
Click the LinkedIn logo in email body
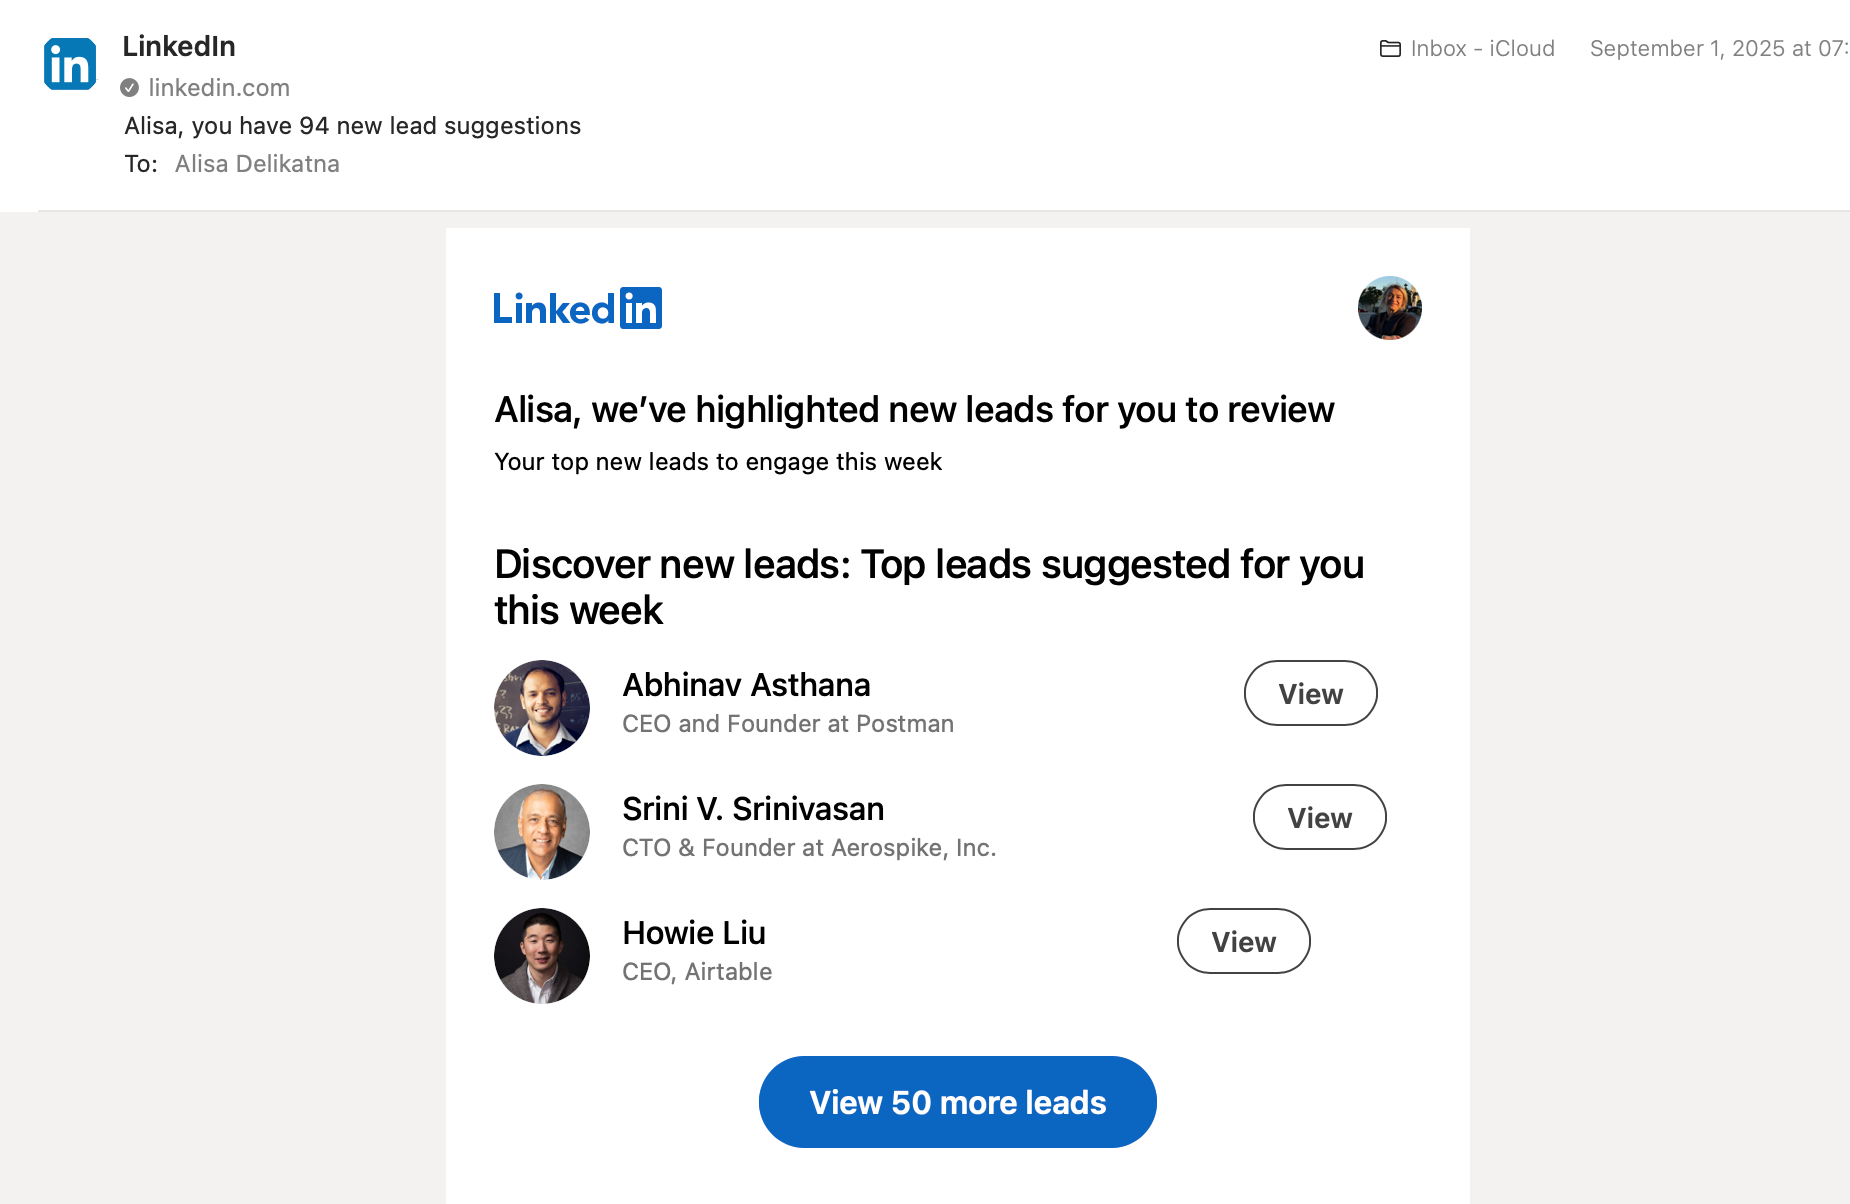577,308
